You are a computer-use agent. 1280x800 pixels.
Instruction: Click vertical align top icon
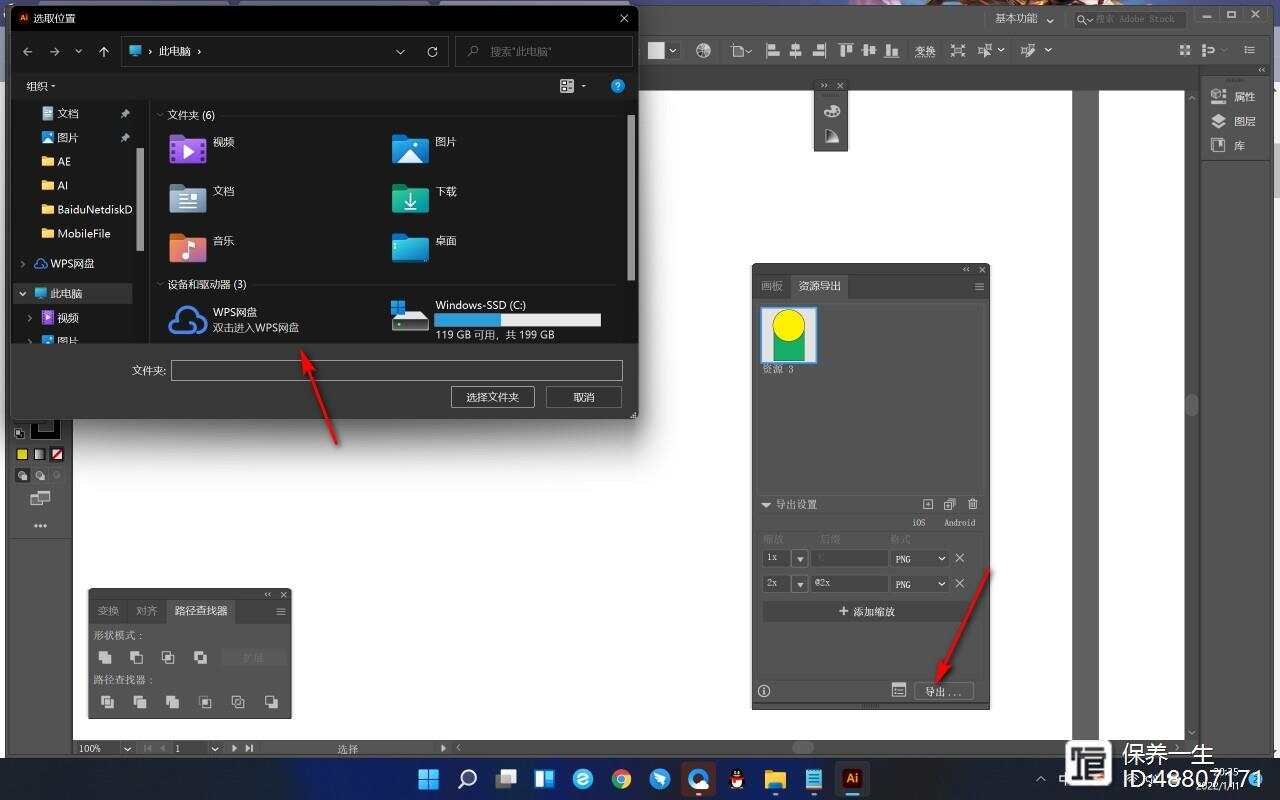point(846,50)
